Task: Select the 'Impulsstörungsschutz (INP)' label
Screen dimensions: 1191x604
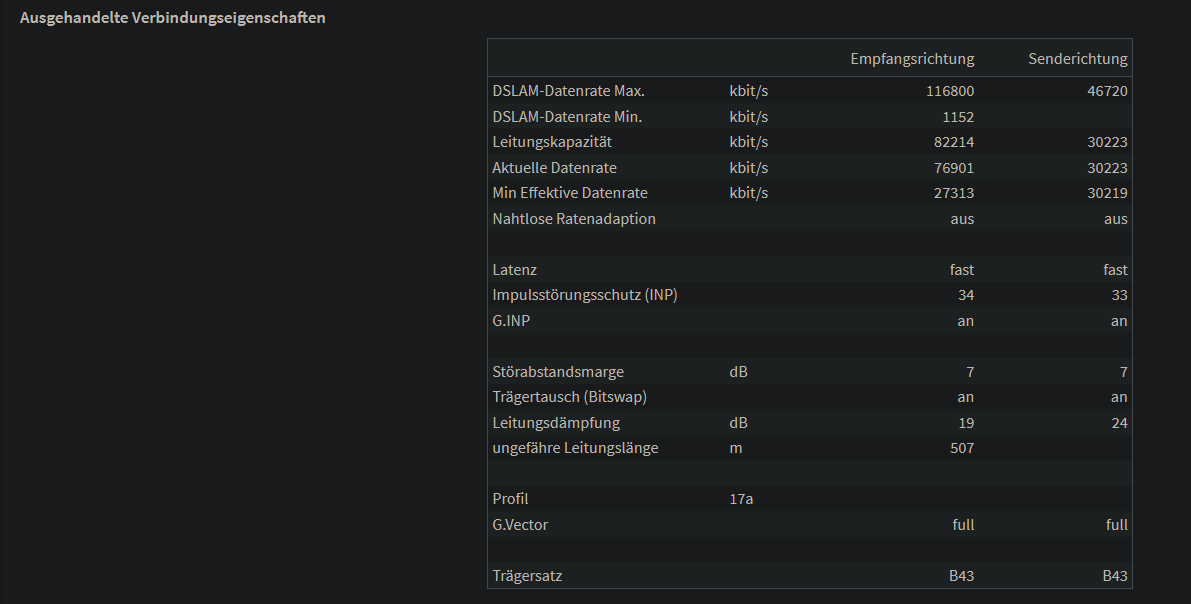Action: coord(585,295)
